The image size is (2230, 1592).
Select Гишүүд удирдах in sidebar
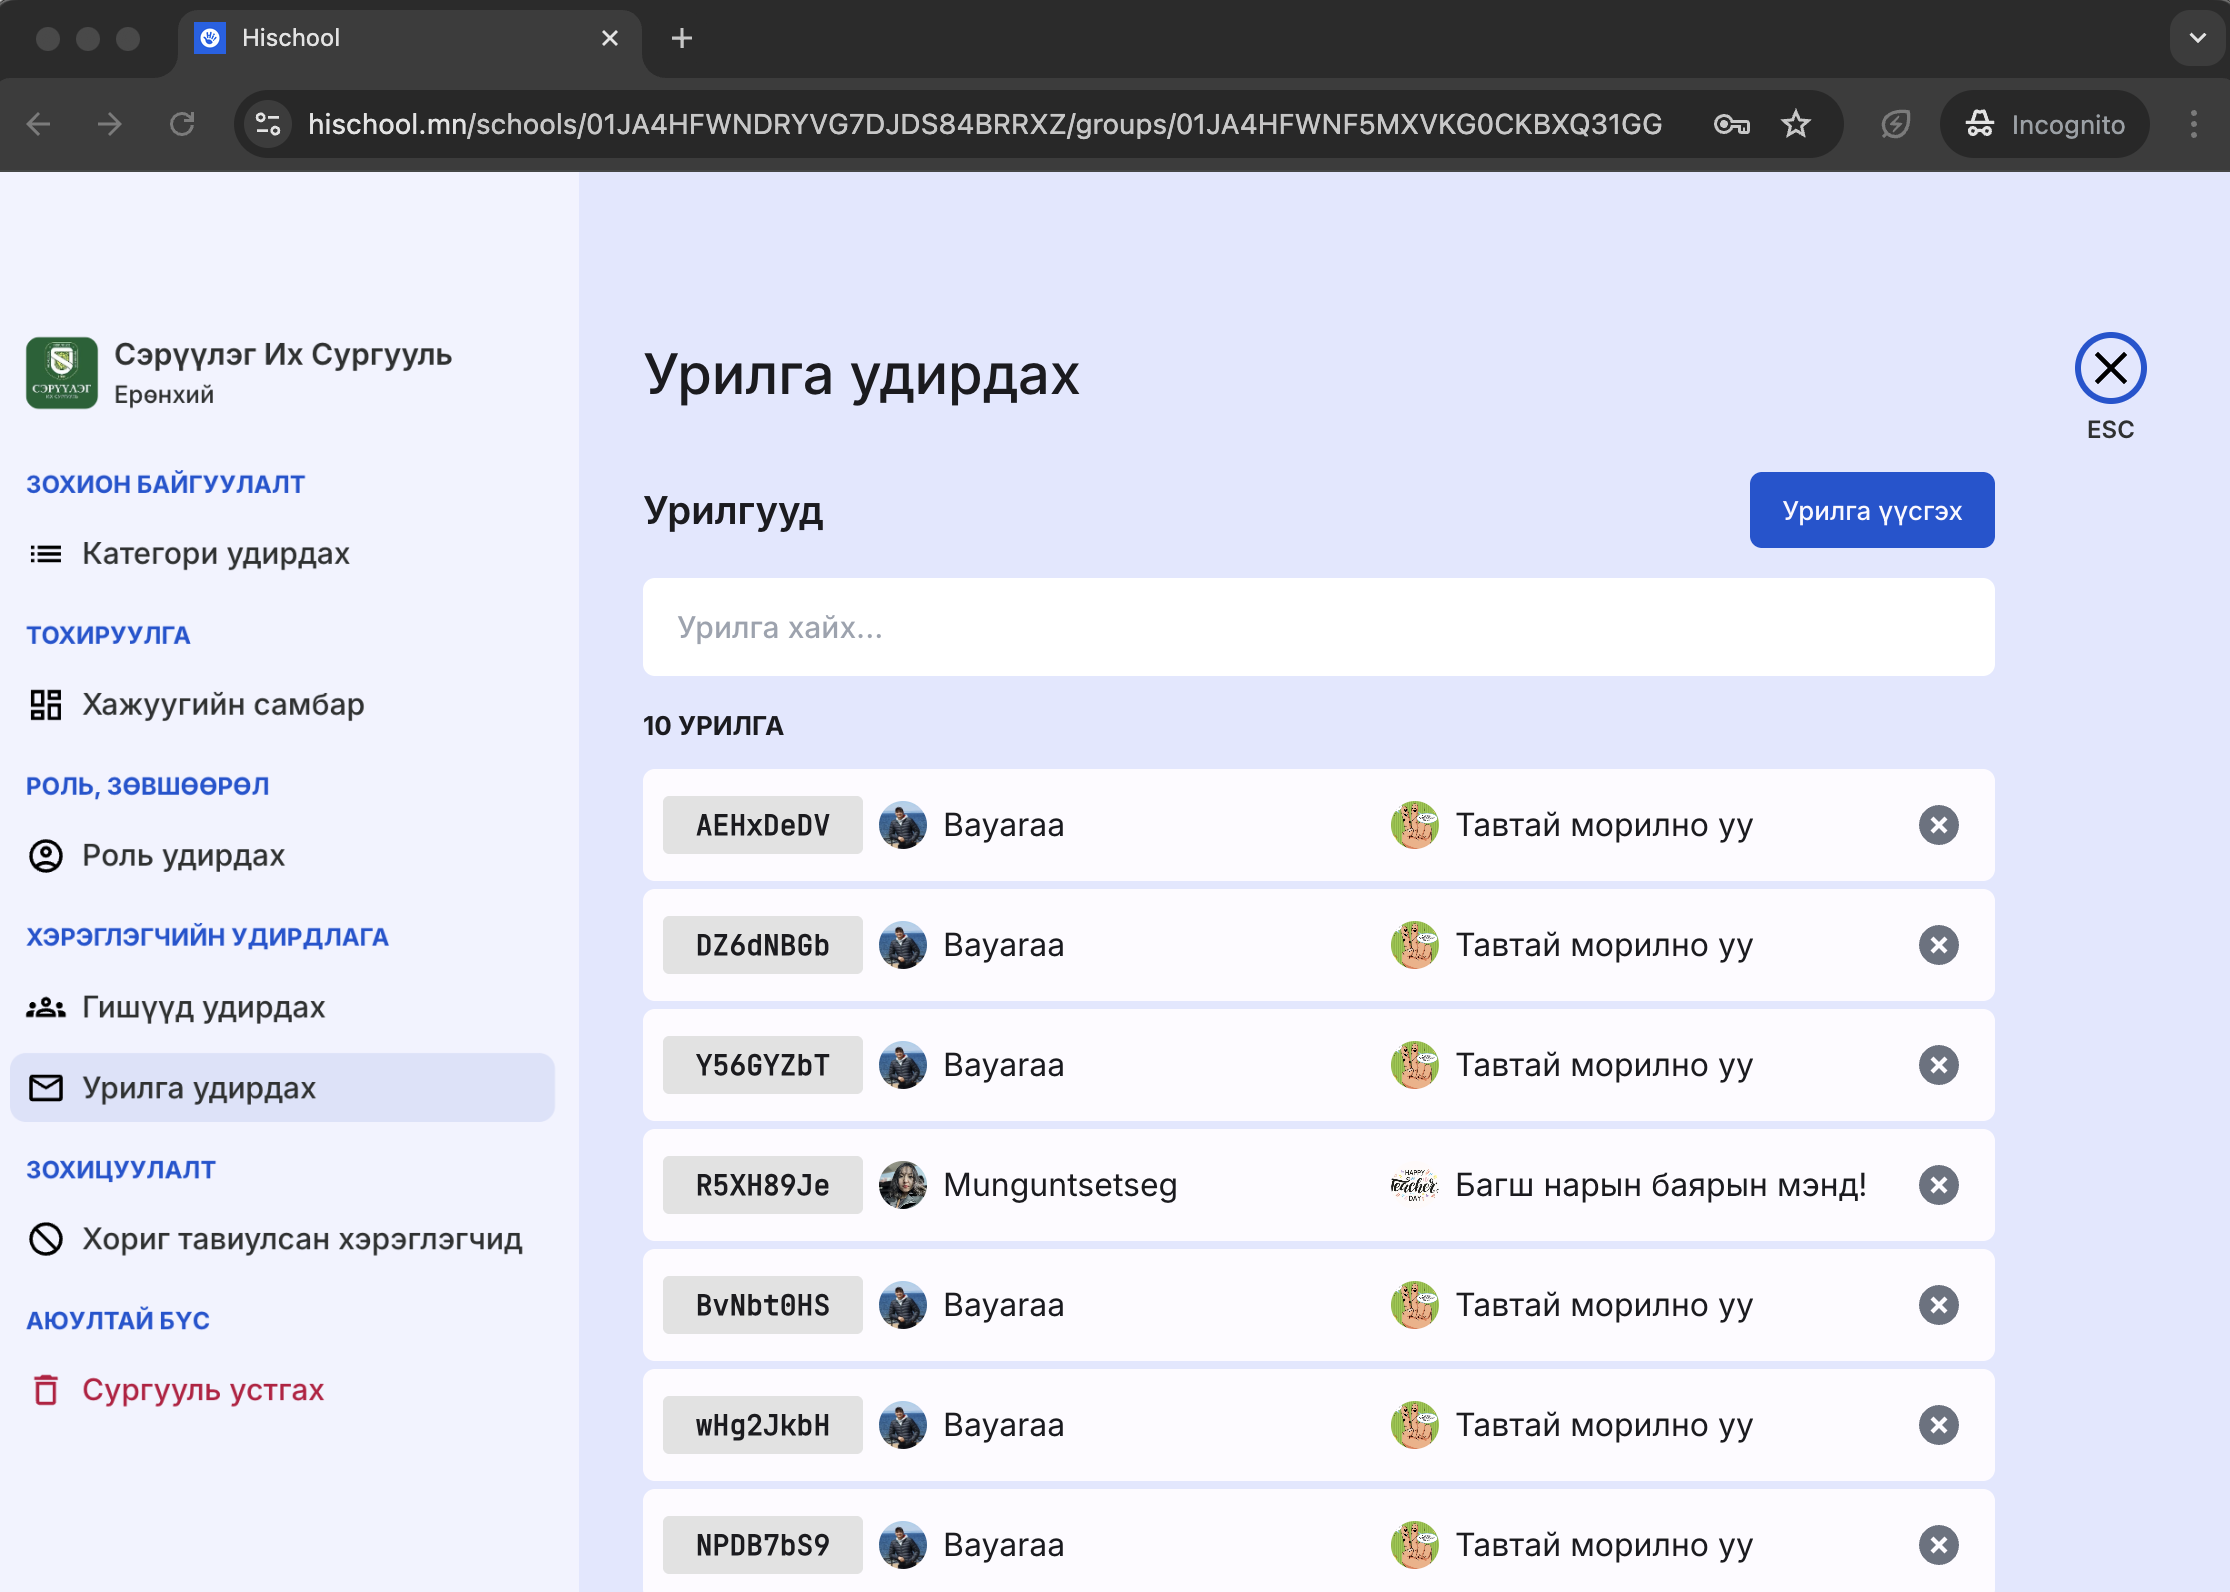click(203, 1007)
